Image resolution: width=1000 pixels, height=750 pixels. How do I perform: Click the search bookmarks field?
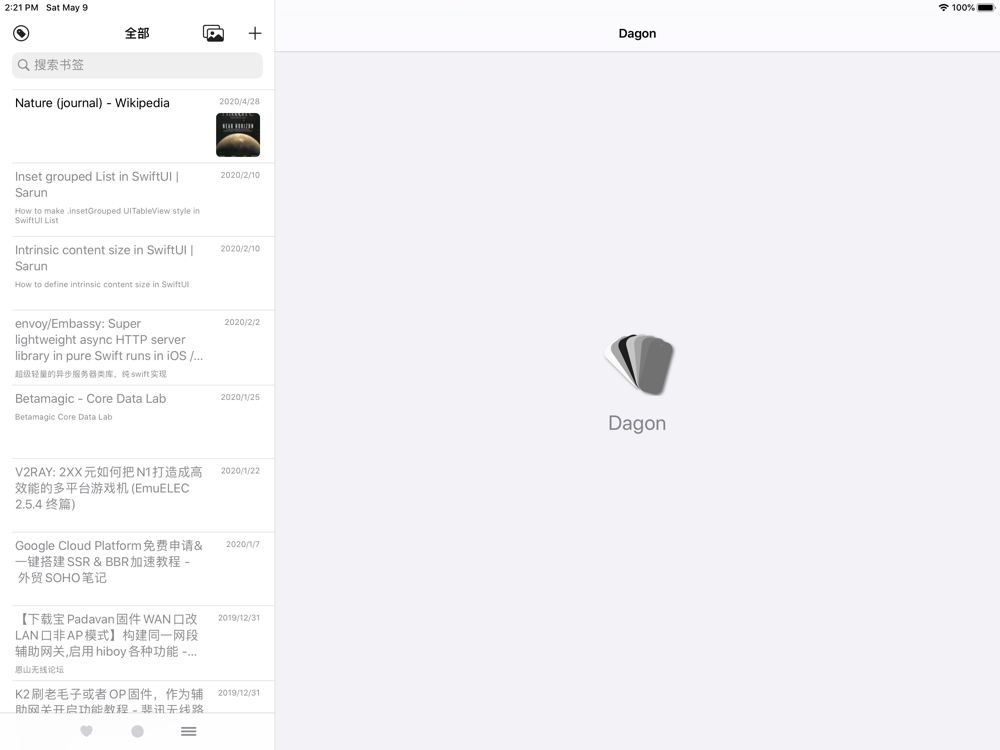137,65
